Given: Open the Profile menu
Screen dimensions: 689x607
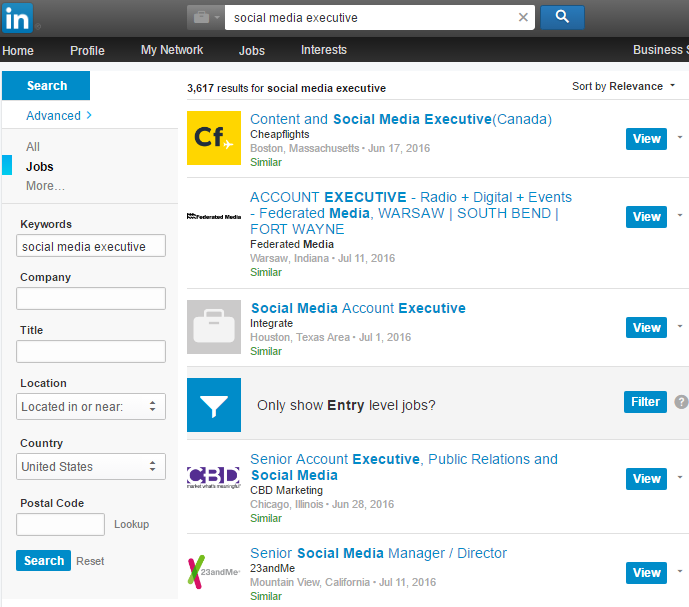Looking at the screenshot, I should coord(87,51).
